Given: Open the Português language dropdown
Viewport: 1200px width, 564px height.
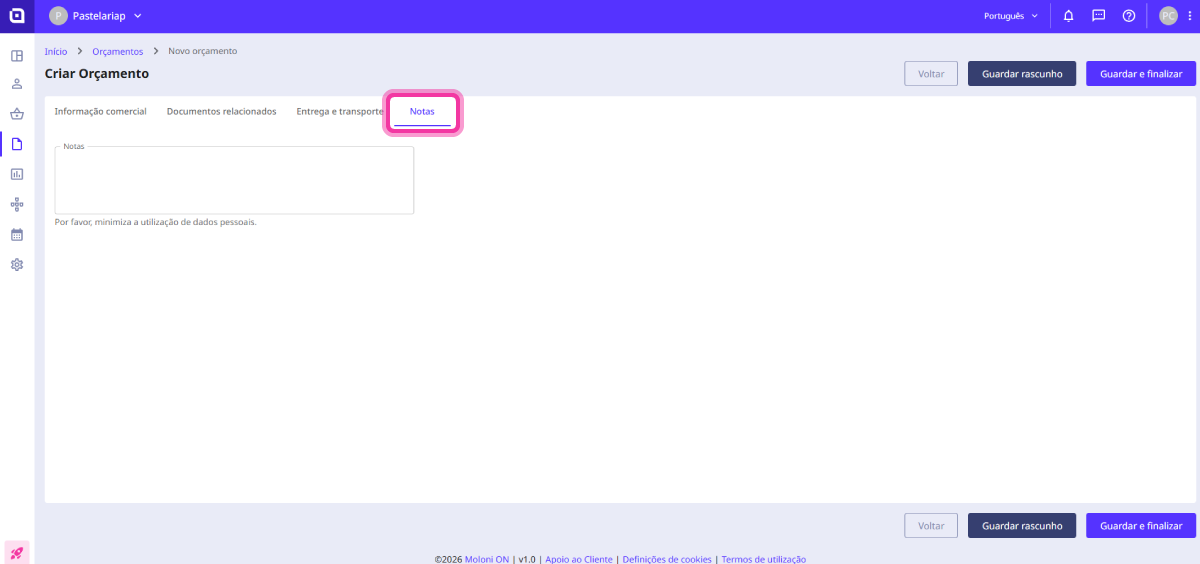Looking at the screenshot, I should coord(1010,16).
